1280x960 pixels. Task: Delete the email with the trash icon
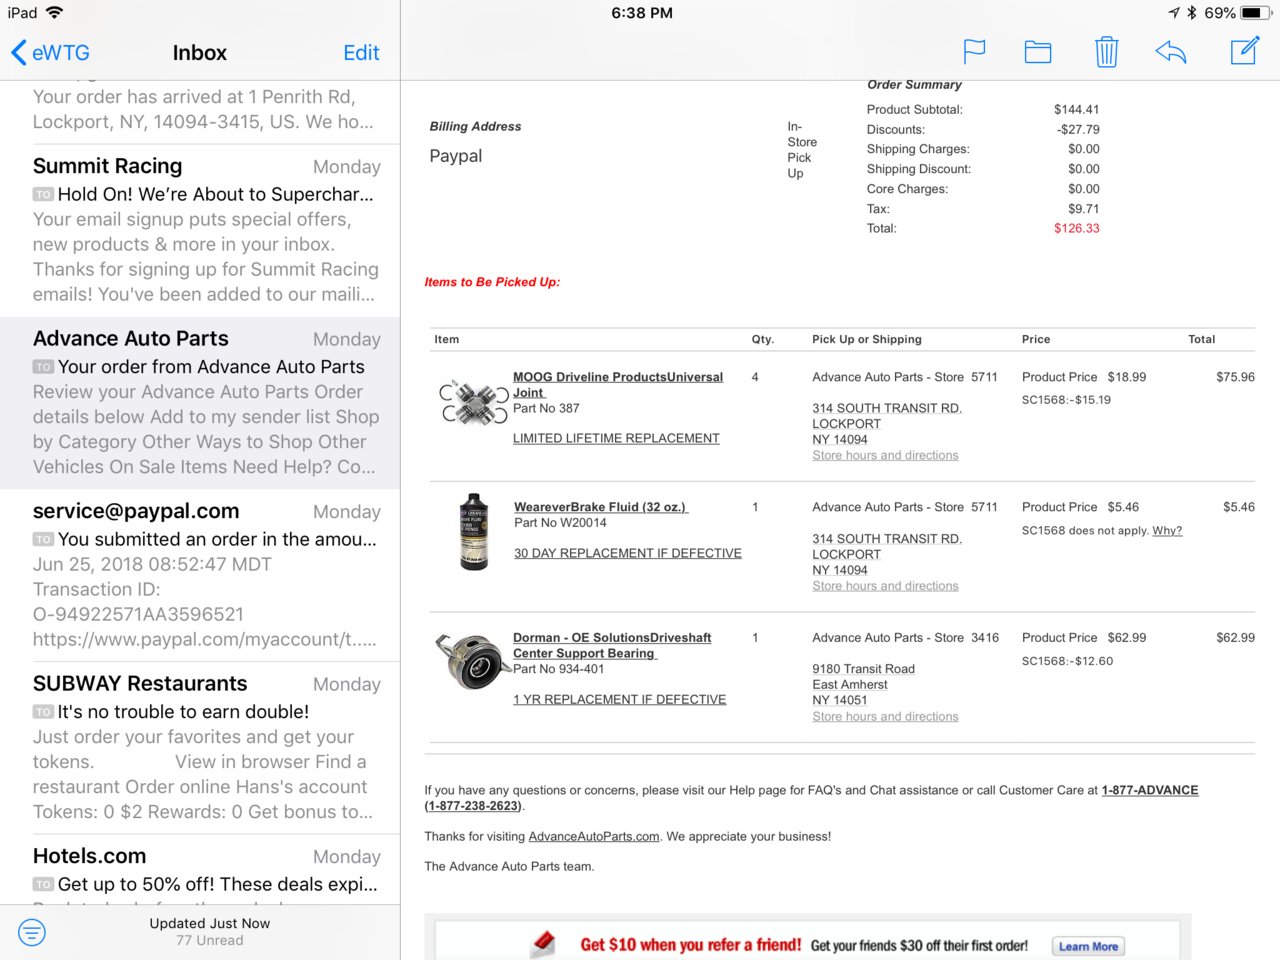1106,52
